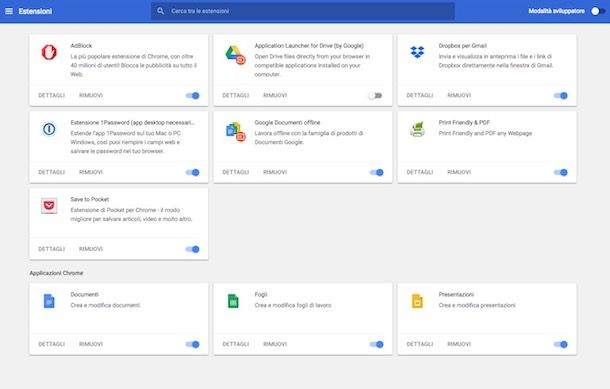Click Rimuovi for Fogli app

click(275, 344)
